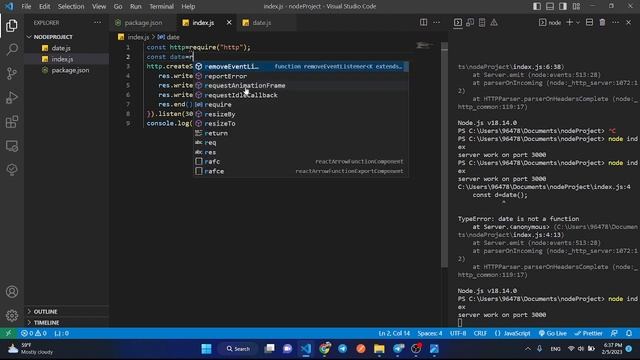The image size is (640, 360).
Task: Open the Go menu
Action: (118, 6)
